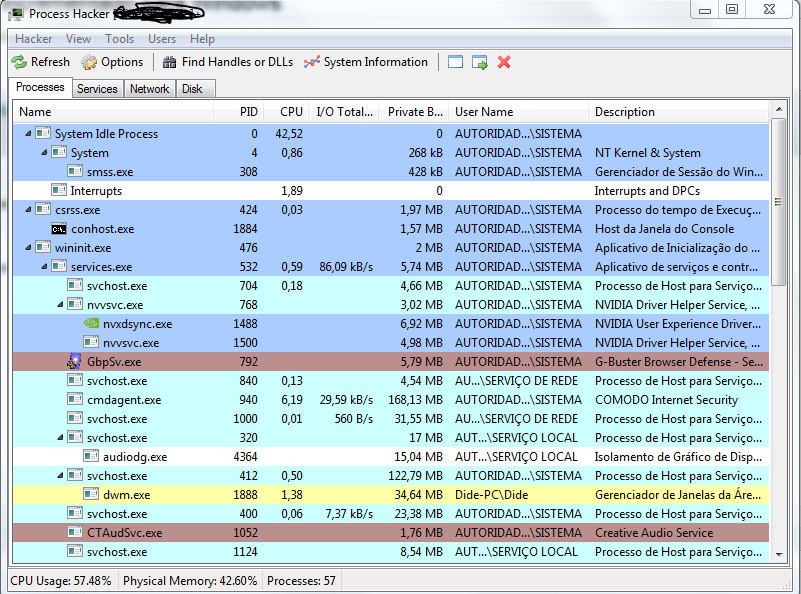Screen dimensions: 801x594
Task: Click the smss.exe process icon
Action: [75, 171]
